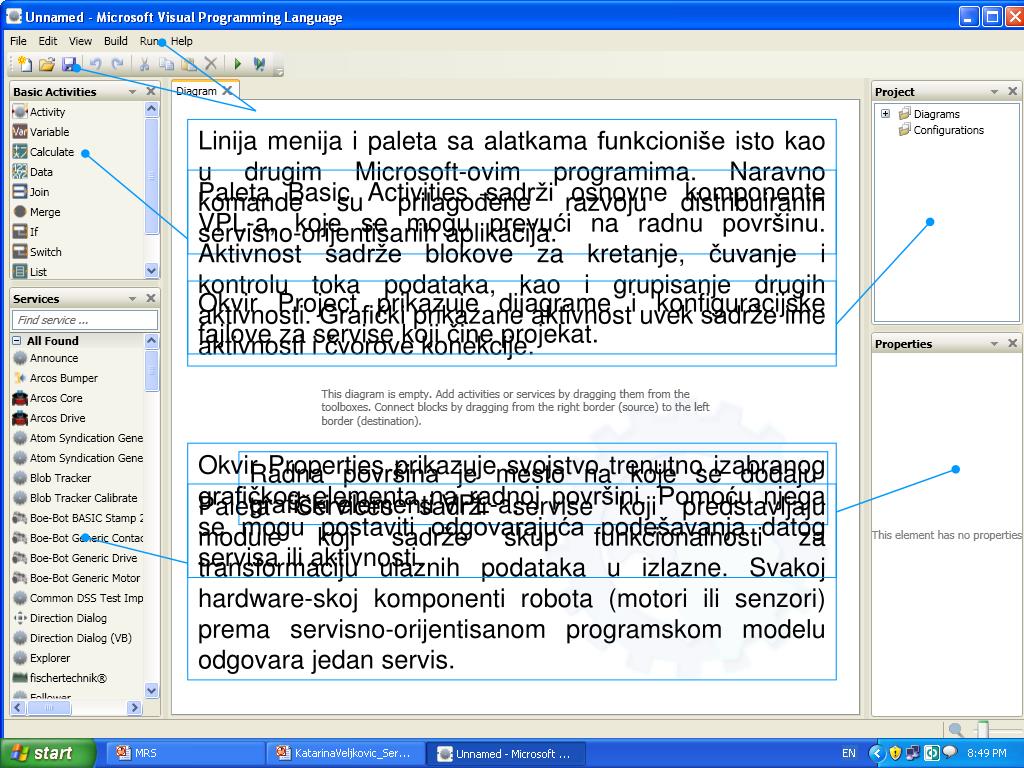Click the Paste toolbar icon
This screenshot has width=1024, height=768.
coord(188,63)
